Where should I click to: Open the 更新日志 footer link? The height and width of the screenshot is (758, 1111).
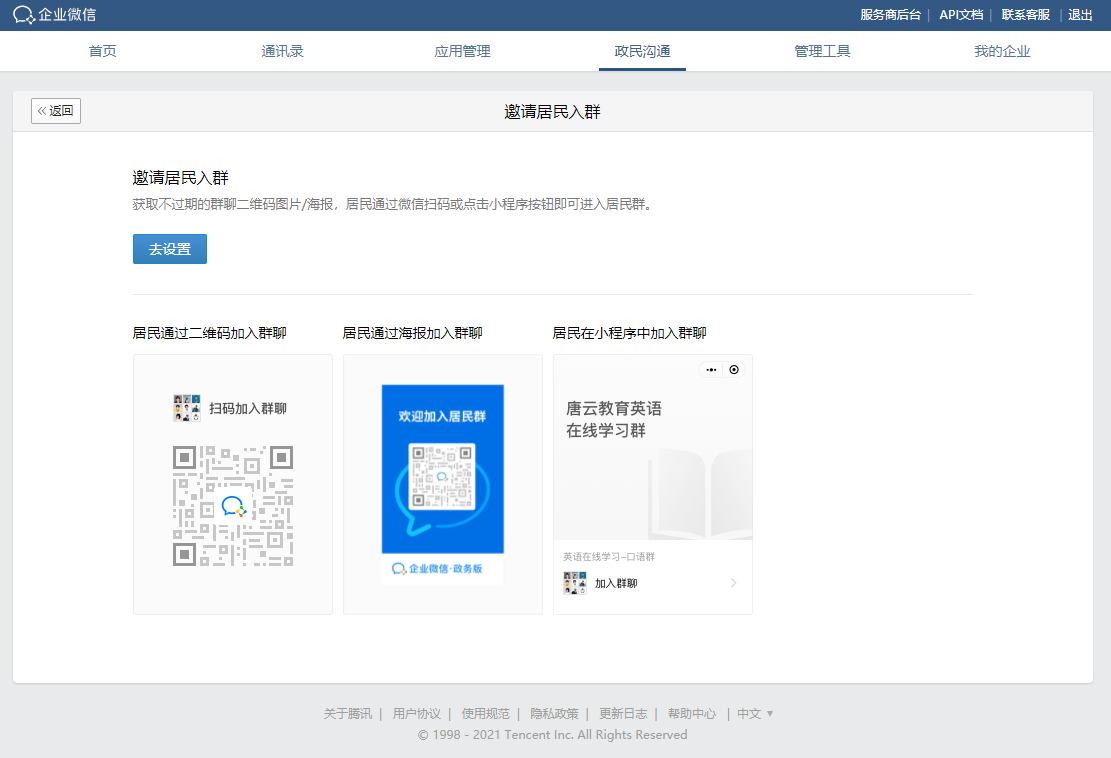pos(623,713)
